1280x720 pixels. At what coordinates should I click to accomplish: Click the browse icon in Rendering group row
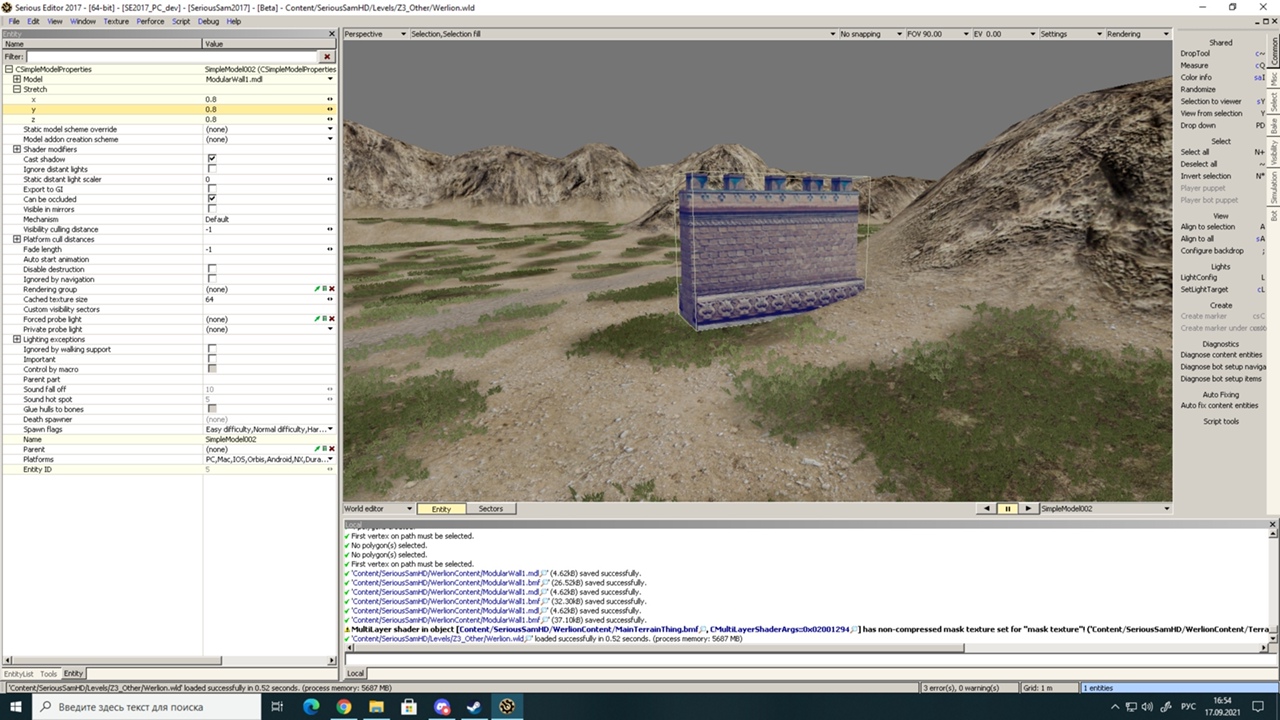click(325, 289)
